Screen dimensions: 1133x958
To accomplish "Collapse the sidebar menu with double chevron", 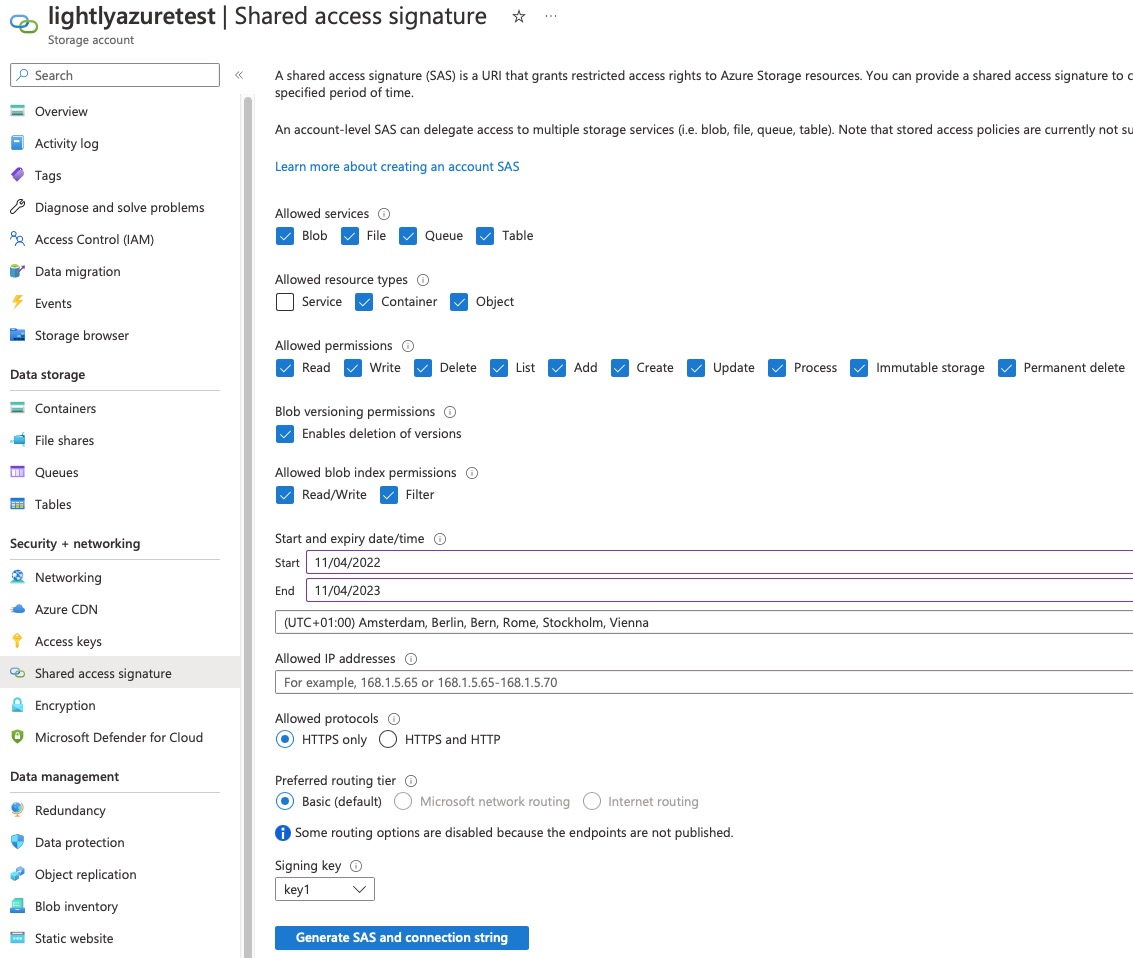I will point(239,75).
